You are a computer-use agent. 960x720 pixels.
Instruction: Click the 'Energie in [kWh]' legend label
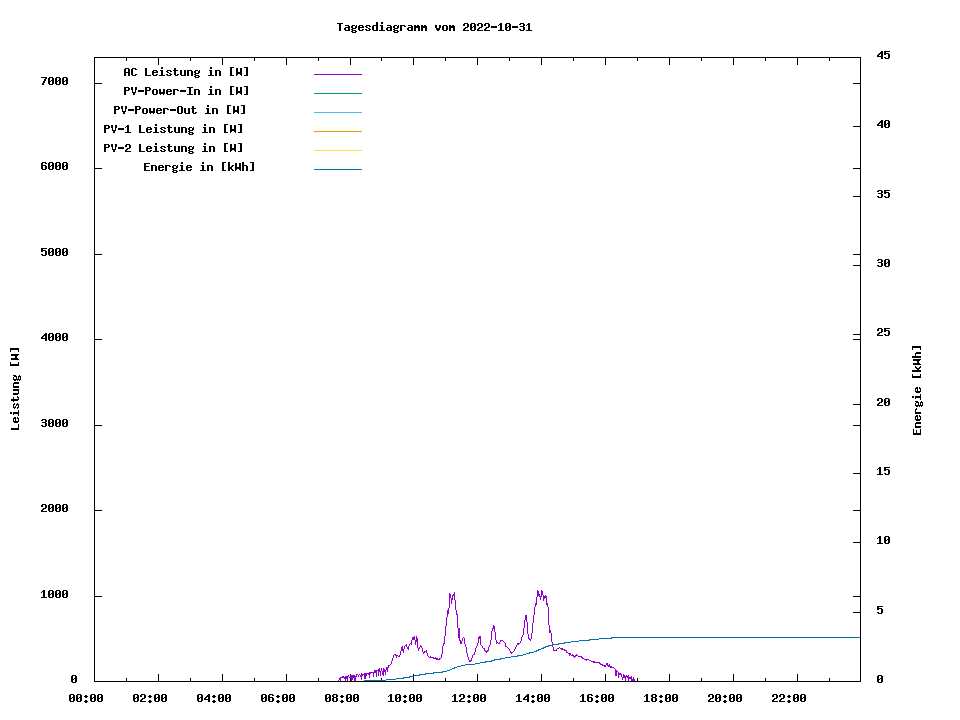pos(199,167)
